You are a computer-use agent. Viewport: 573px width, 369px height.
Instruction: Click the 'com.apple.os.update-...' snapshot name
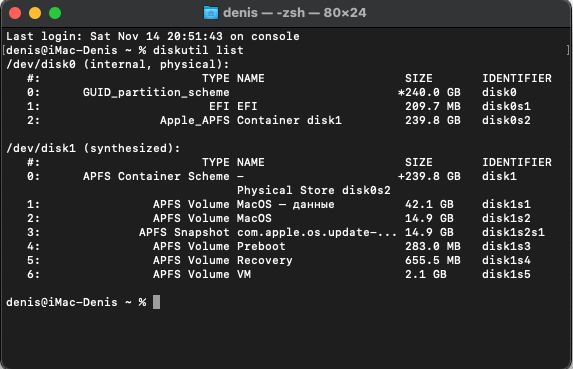pyautogui.click(x=316, y=232)
